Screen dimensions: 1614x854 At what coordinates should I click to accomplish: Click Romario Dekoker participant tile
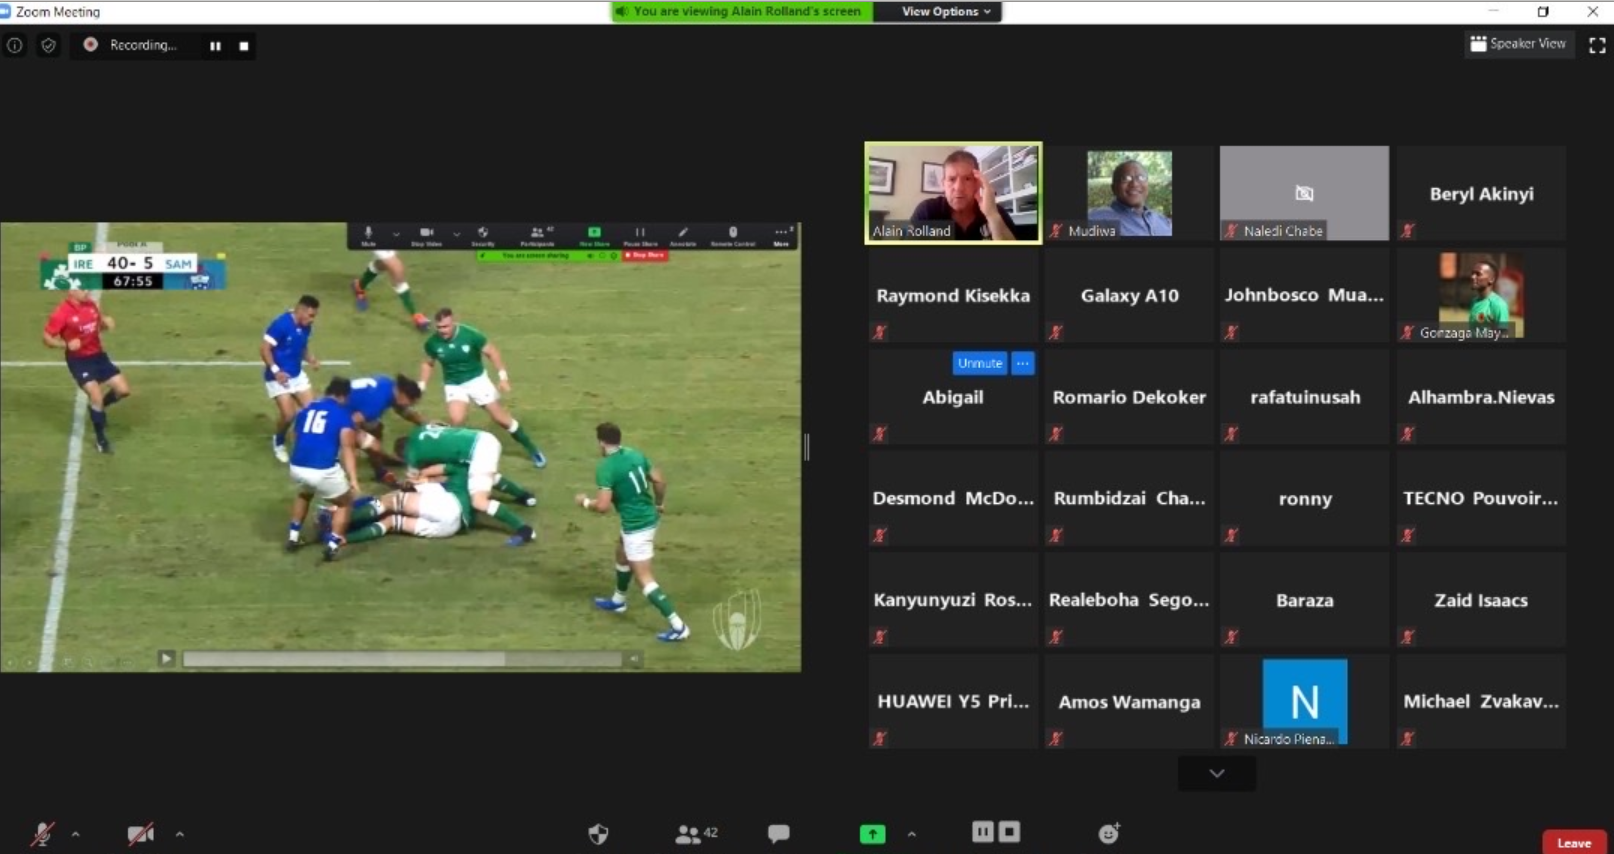point(1129,397)
